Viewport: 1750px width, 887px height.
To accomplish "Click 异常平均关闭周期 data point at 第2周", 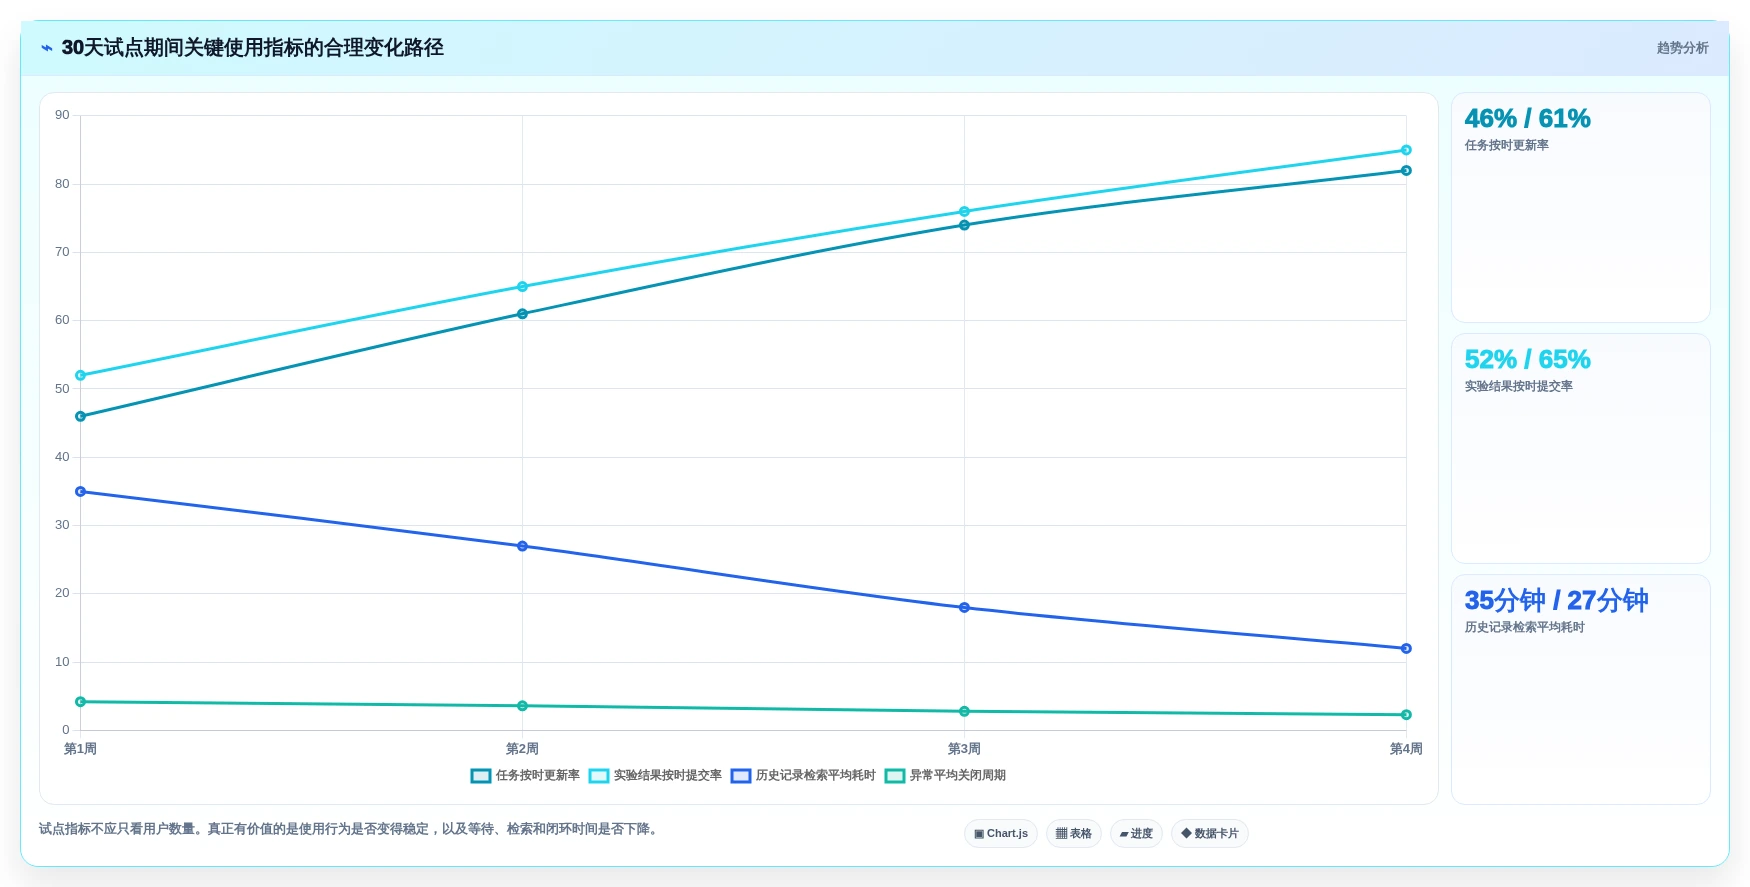I will [x=522, y=706].
